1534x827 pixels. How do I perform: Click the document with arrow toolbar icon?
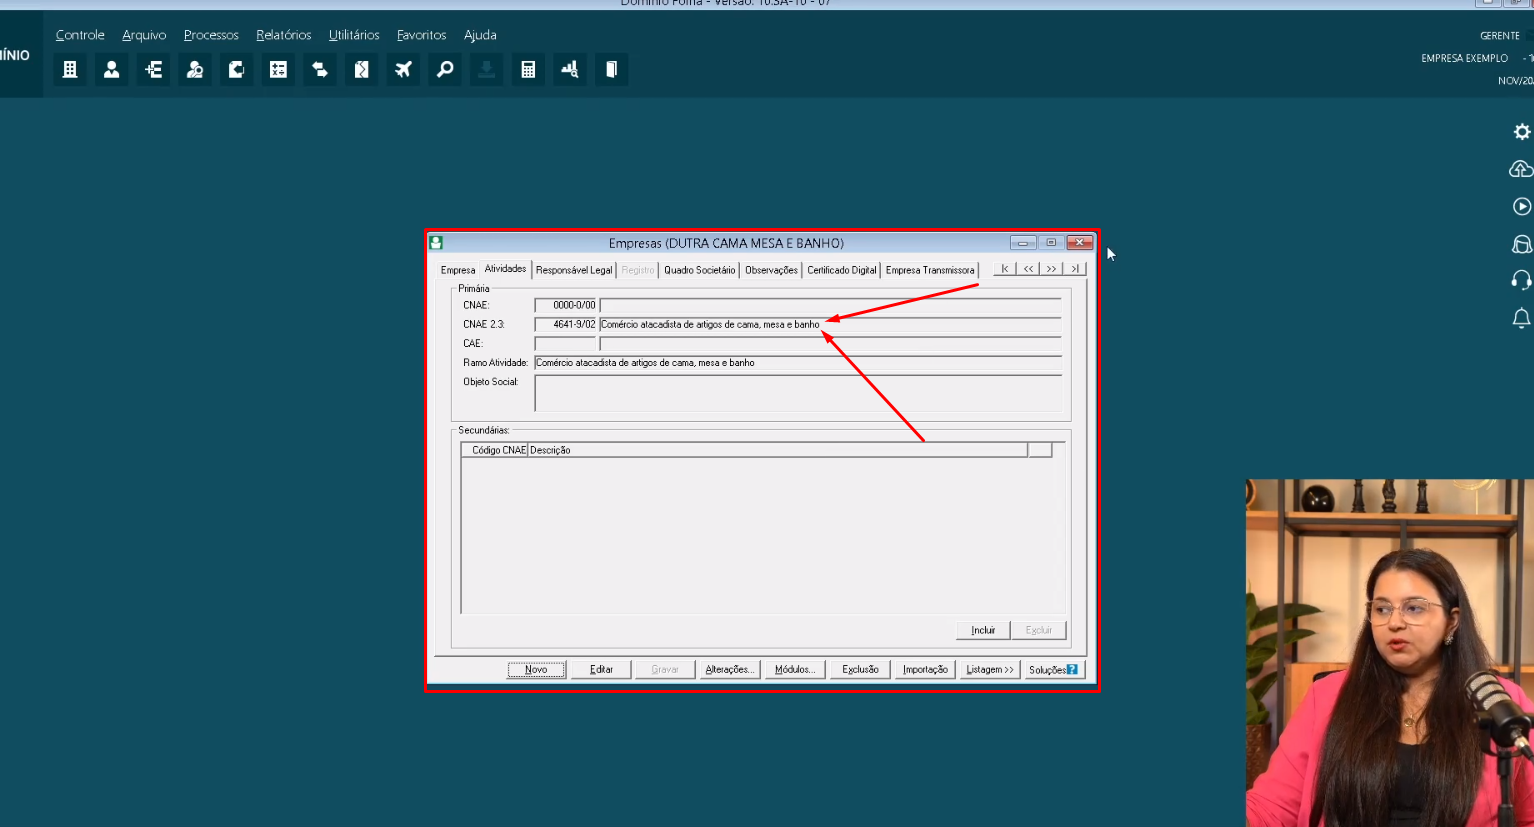click(x=237, y=69)
